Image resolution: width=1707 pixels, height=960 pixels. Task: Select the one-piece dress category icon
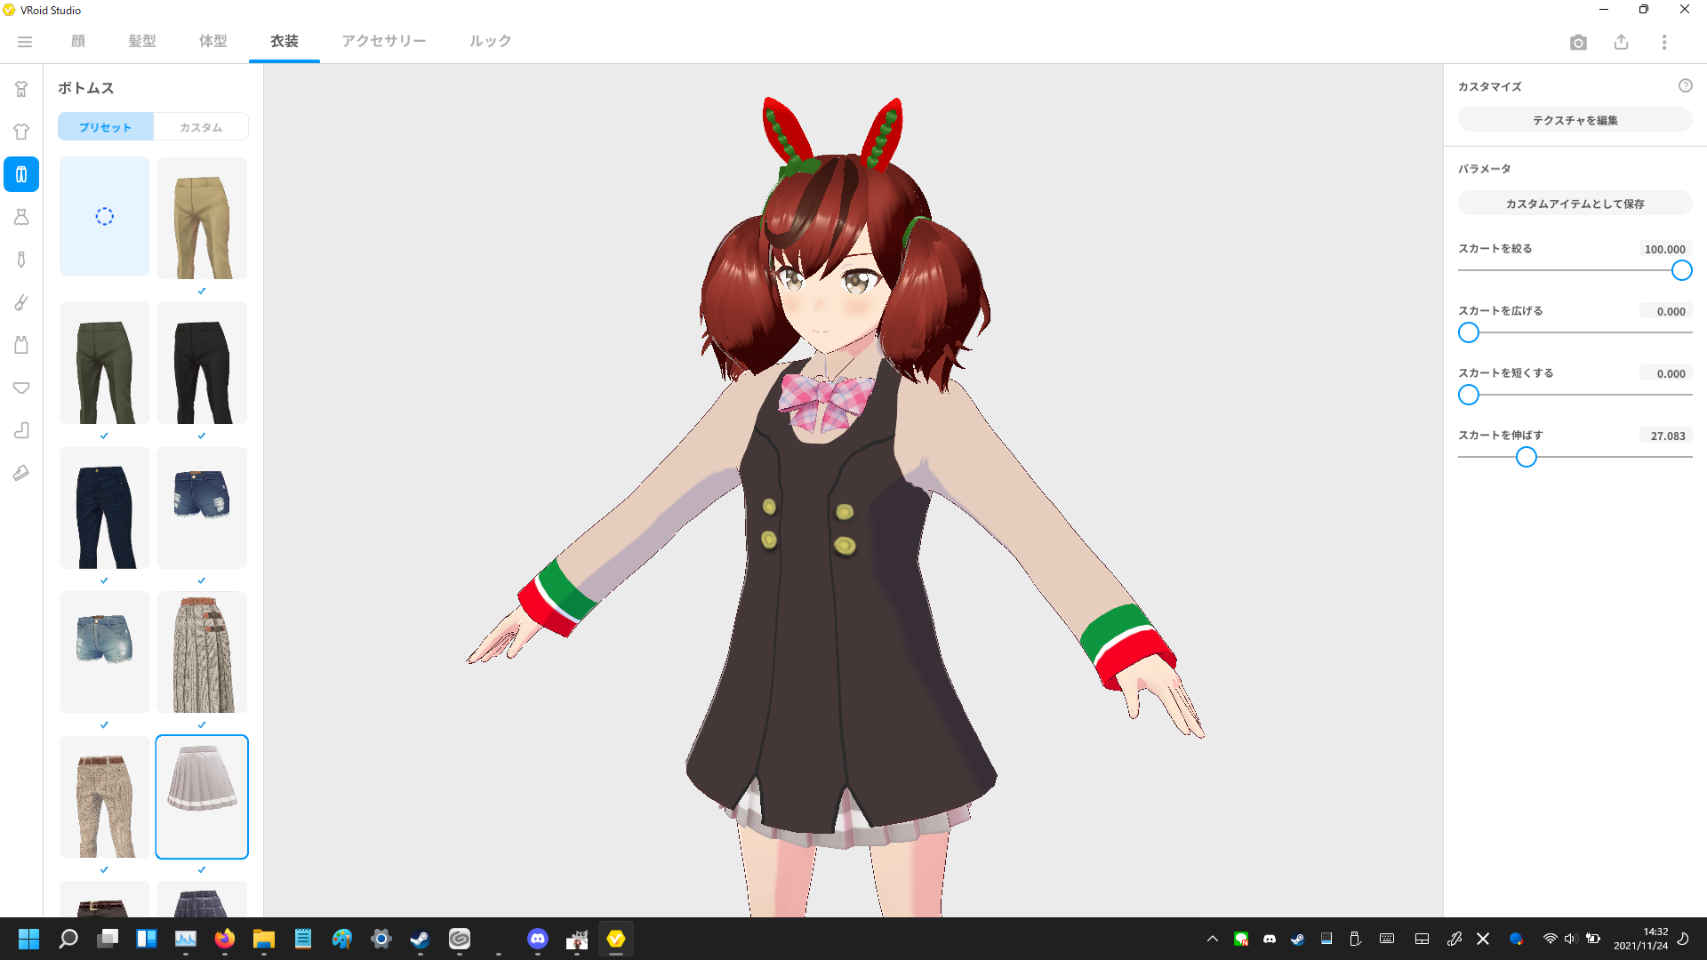(21, 217)
